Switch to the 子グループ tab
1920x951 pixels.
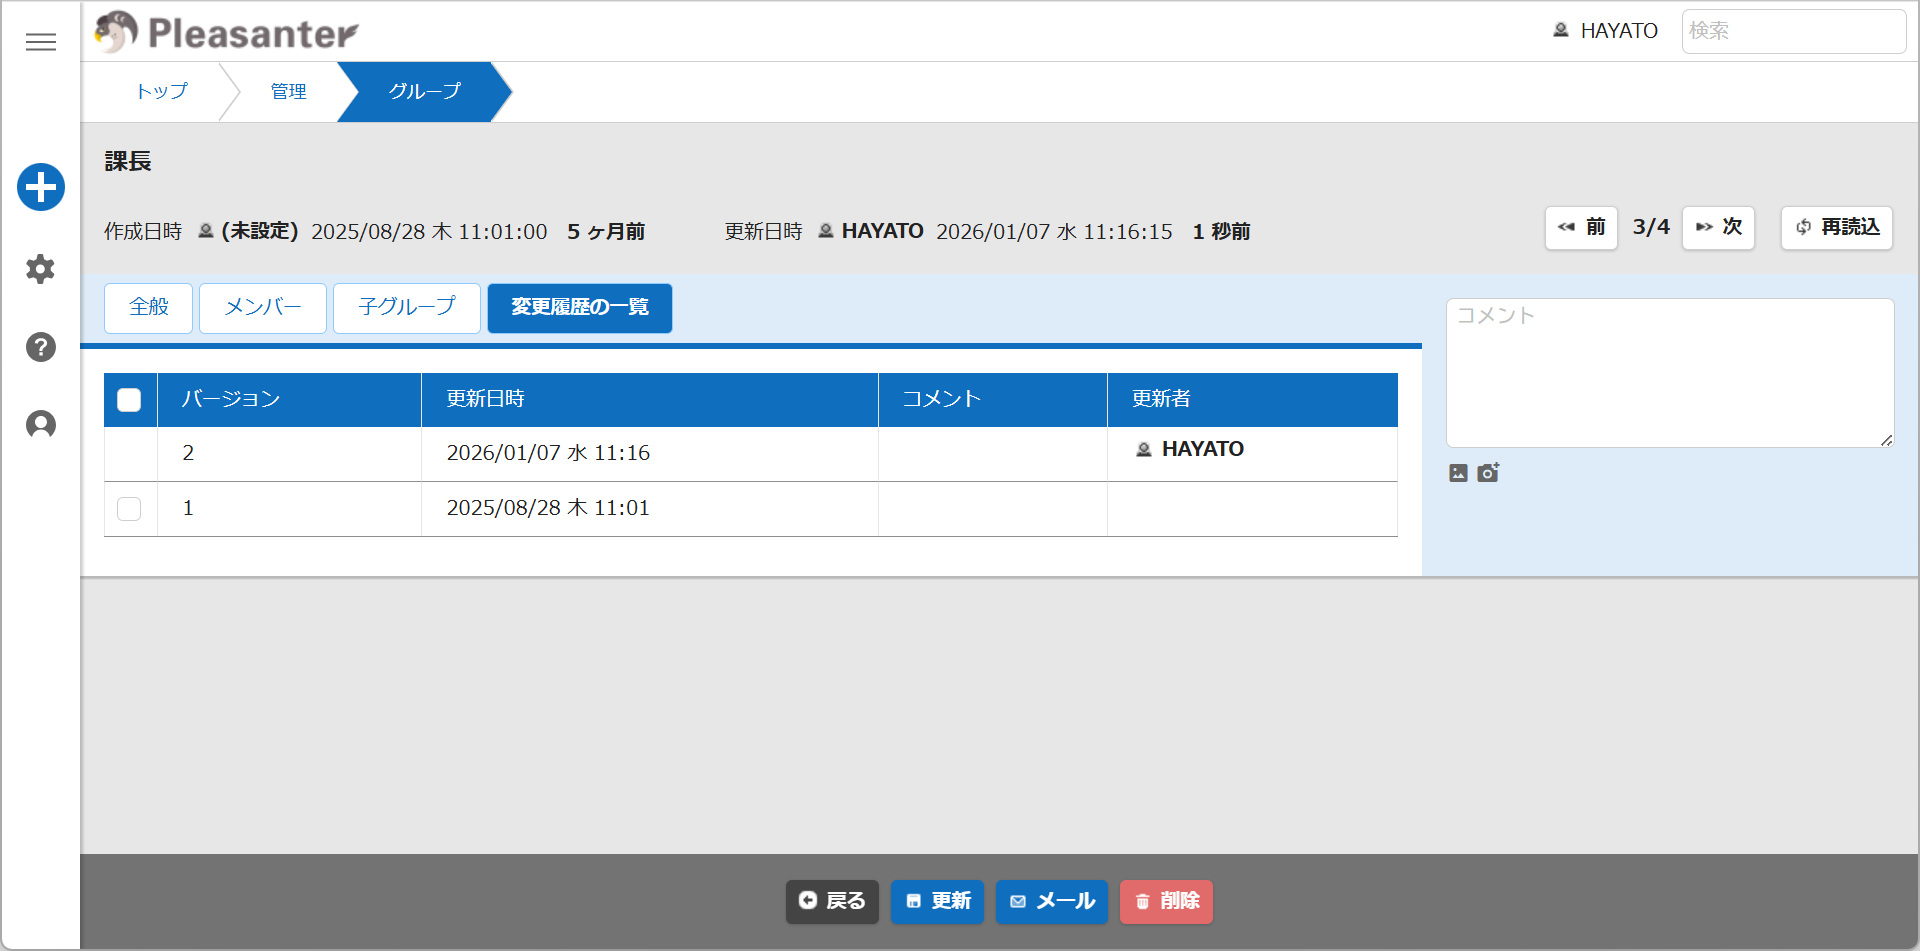pyautogui.click(x=407, y=307)
